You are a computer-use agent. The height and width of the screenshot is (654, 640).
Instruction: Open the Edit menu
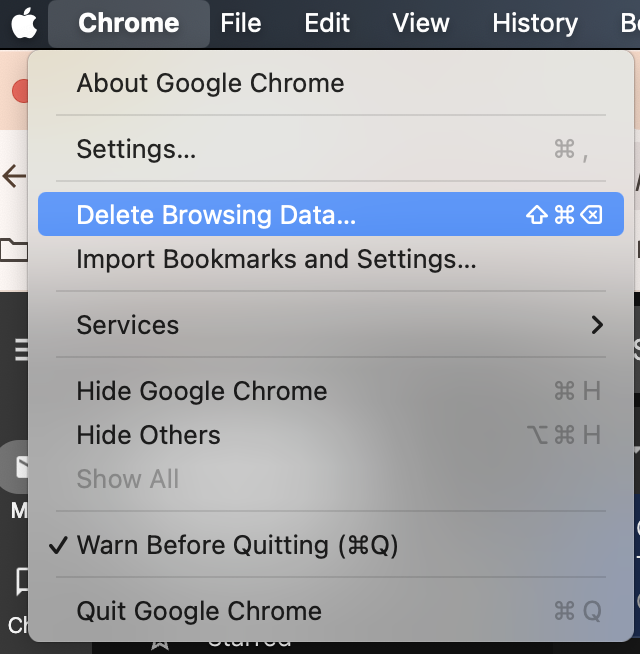pyautogui.click(x=327, y=23)
